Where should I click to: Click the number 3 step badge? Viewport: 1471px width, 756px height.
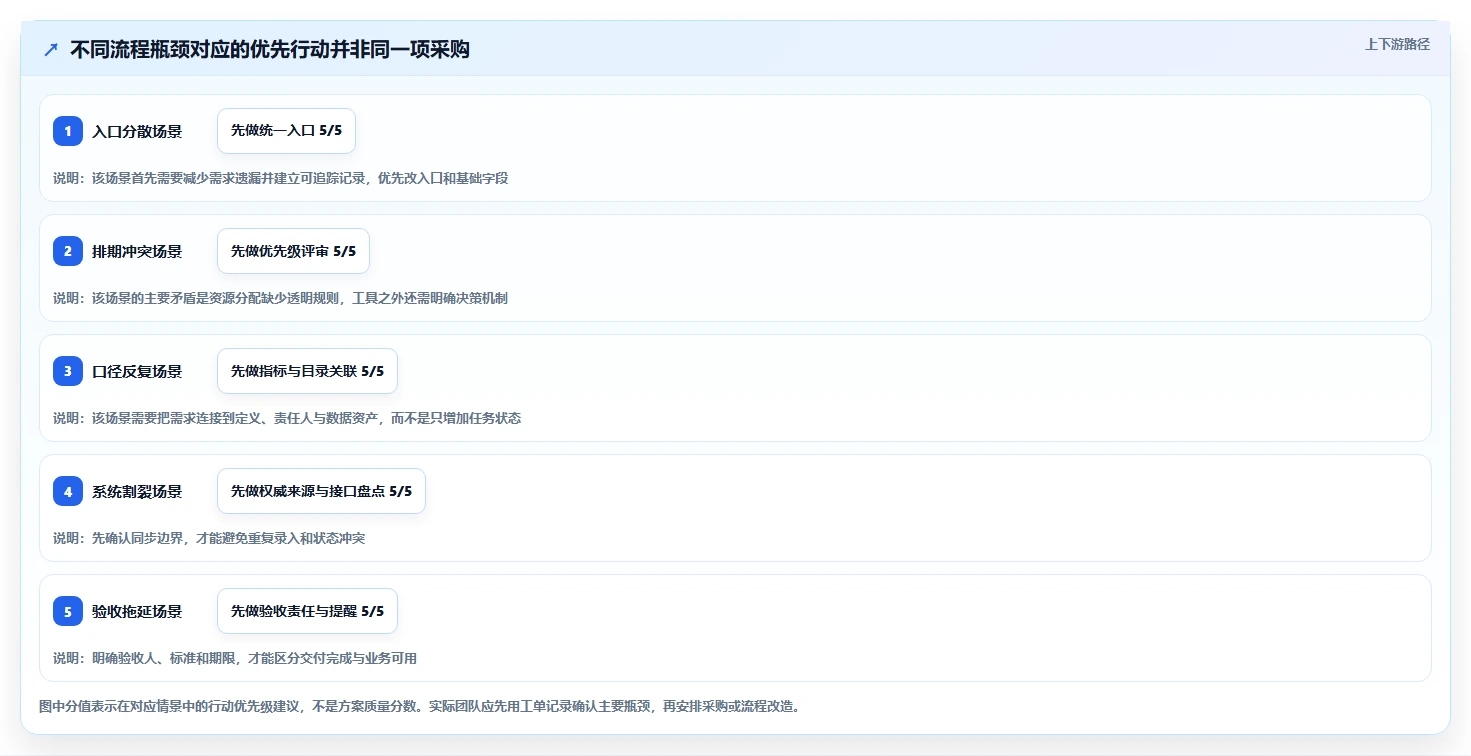click(68, 371)
